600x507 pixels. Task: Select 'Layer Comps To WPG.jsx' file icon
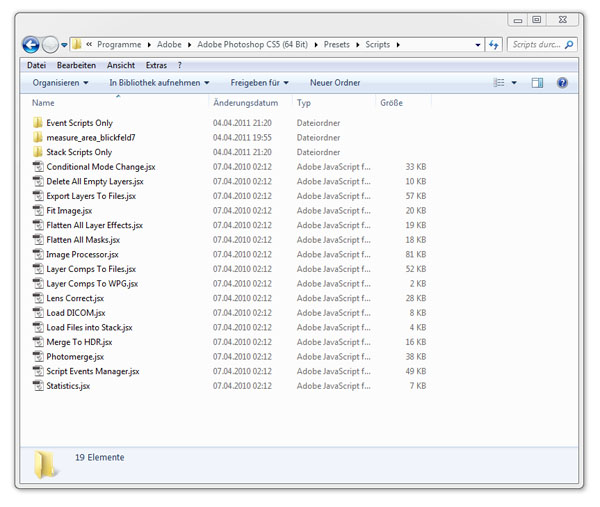pos(38,284)
